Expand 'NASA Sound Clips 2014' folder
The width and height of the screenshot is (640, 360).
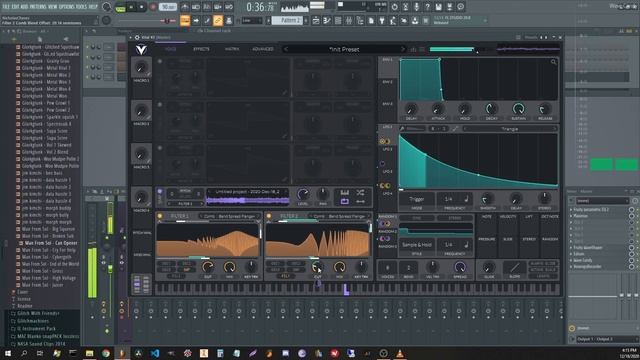41,344
